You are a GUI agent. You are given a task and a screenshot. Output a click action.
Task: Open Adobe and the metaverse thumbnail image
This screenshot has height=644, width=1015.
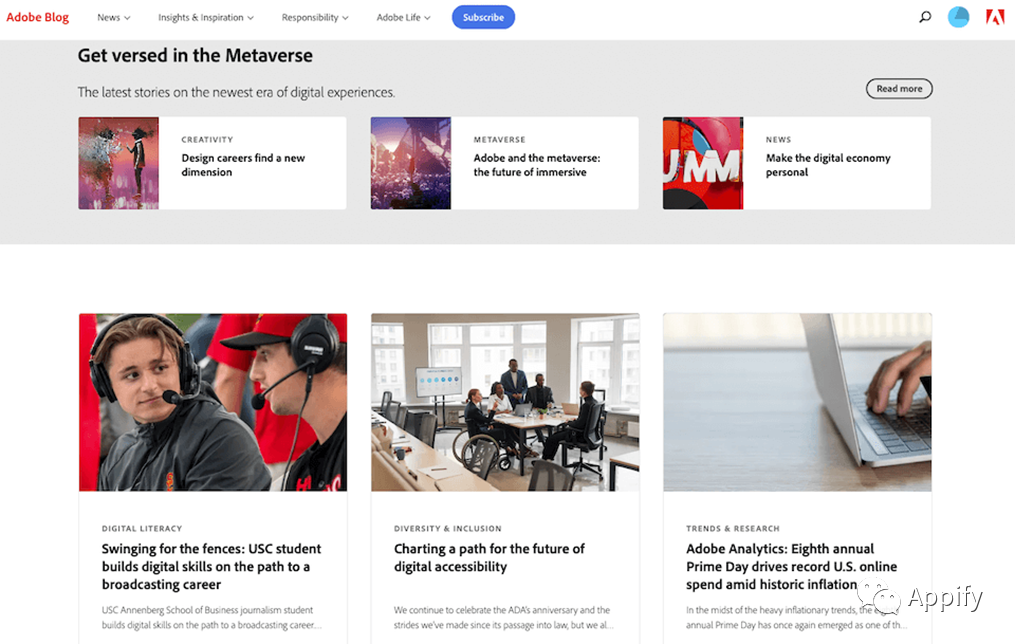click(x=410, y=163)
